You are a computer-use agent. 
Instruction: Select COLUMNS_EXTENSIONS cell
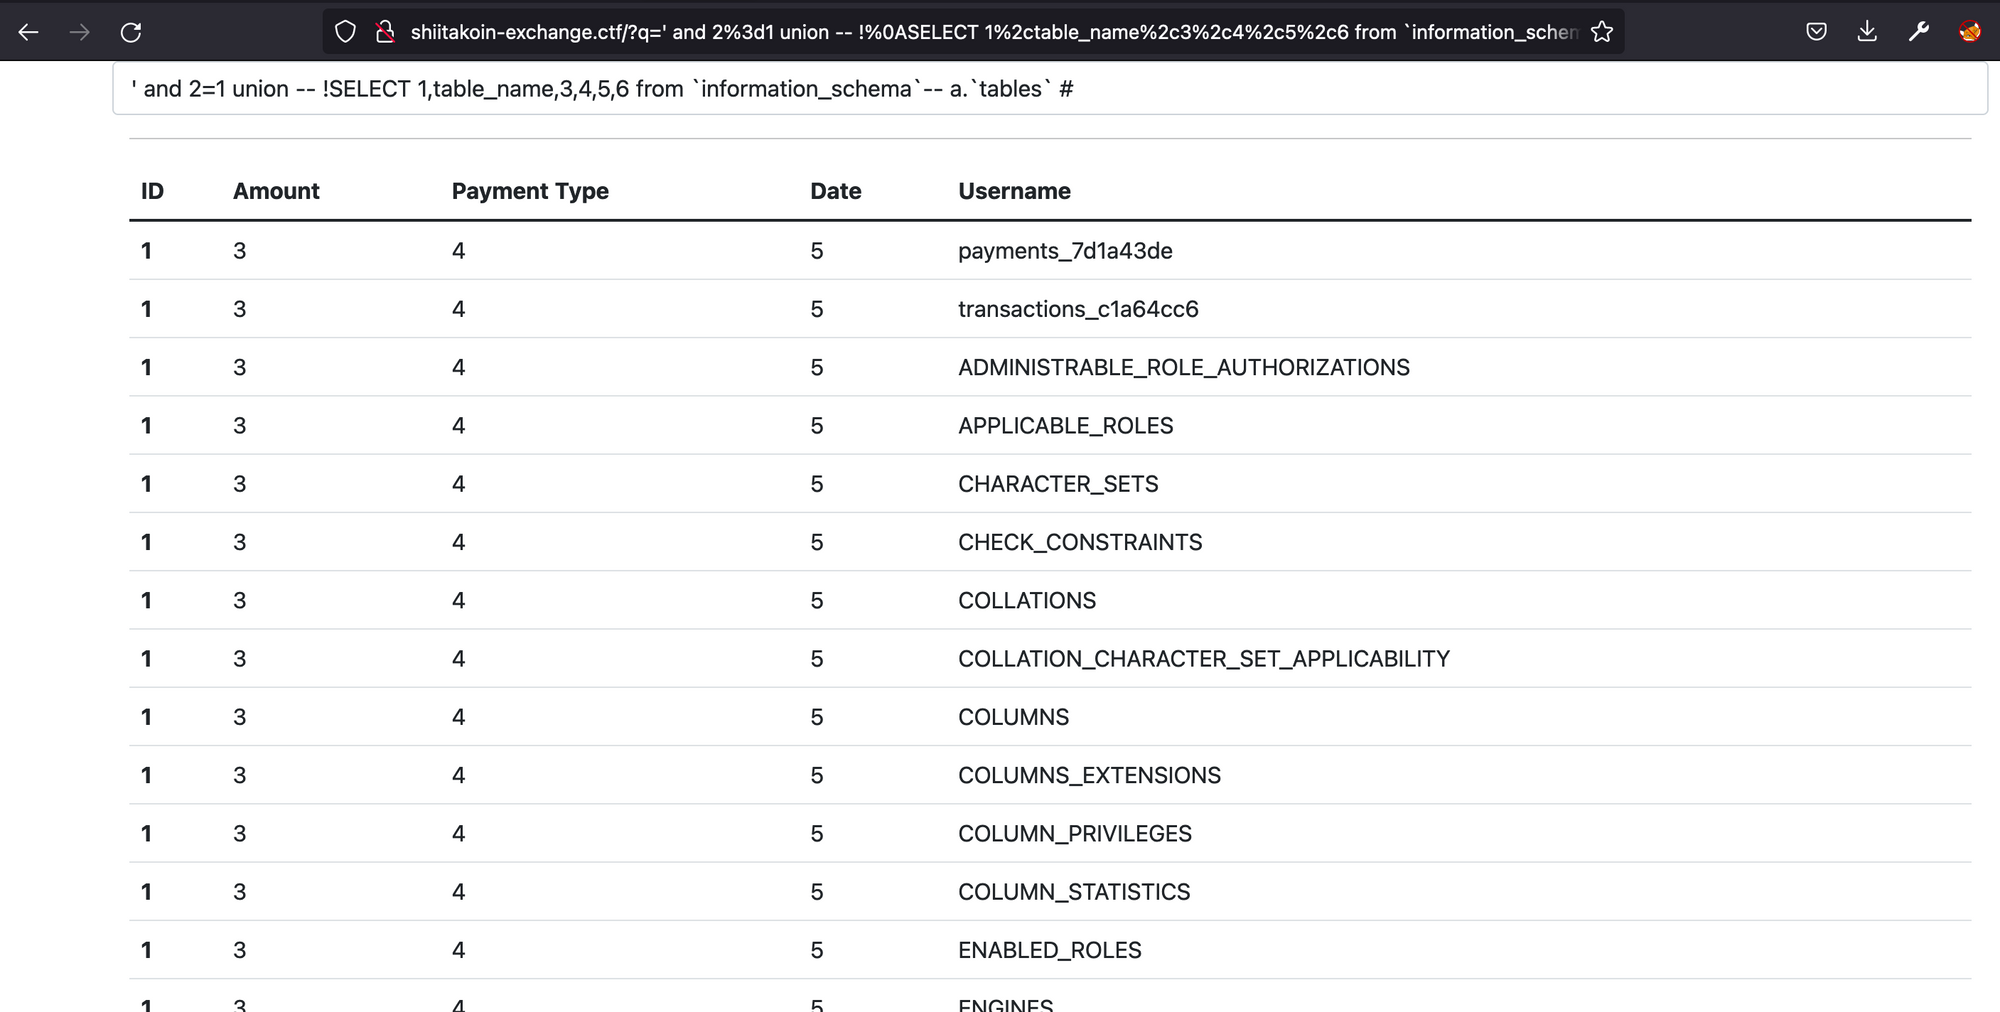pyautogui.click(x=1090, y=775)
